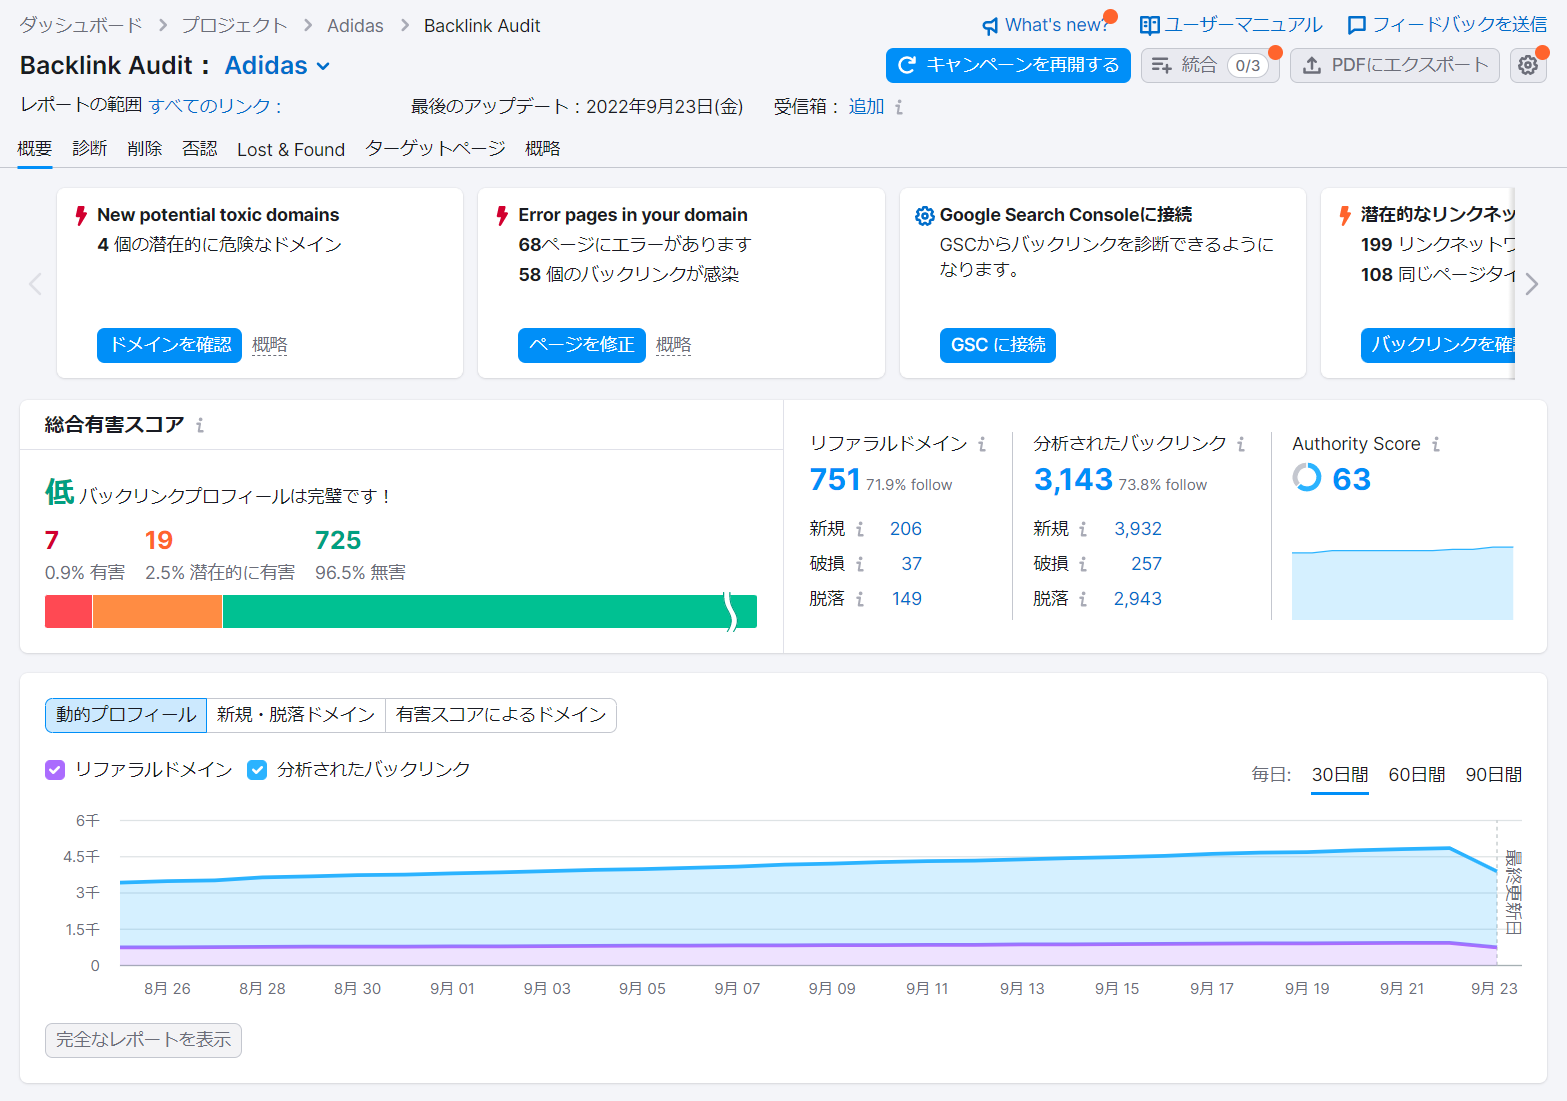The height and width of the screenshot is (1101, 1567).
Task: Click lightning icon on Error pages card
Action: point(503,216)
